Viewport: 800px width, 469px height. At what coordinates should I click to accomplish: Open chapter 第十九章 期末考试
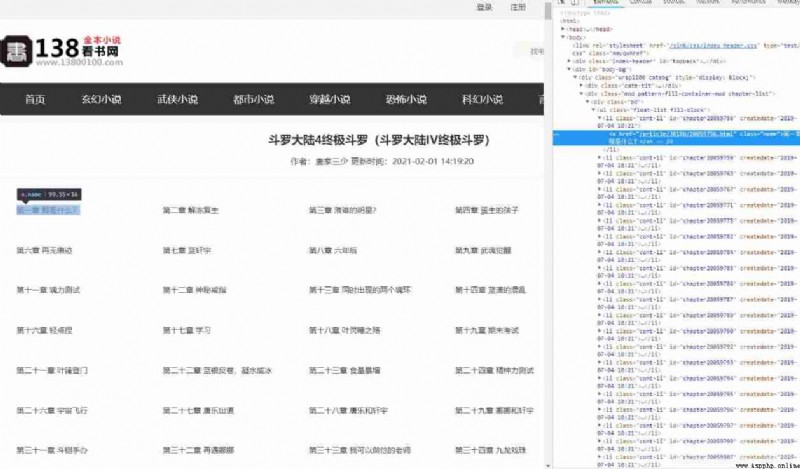[487, 330]
